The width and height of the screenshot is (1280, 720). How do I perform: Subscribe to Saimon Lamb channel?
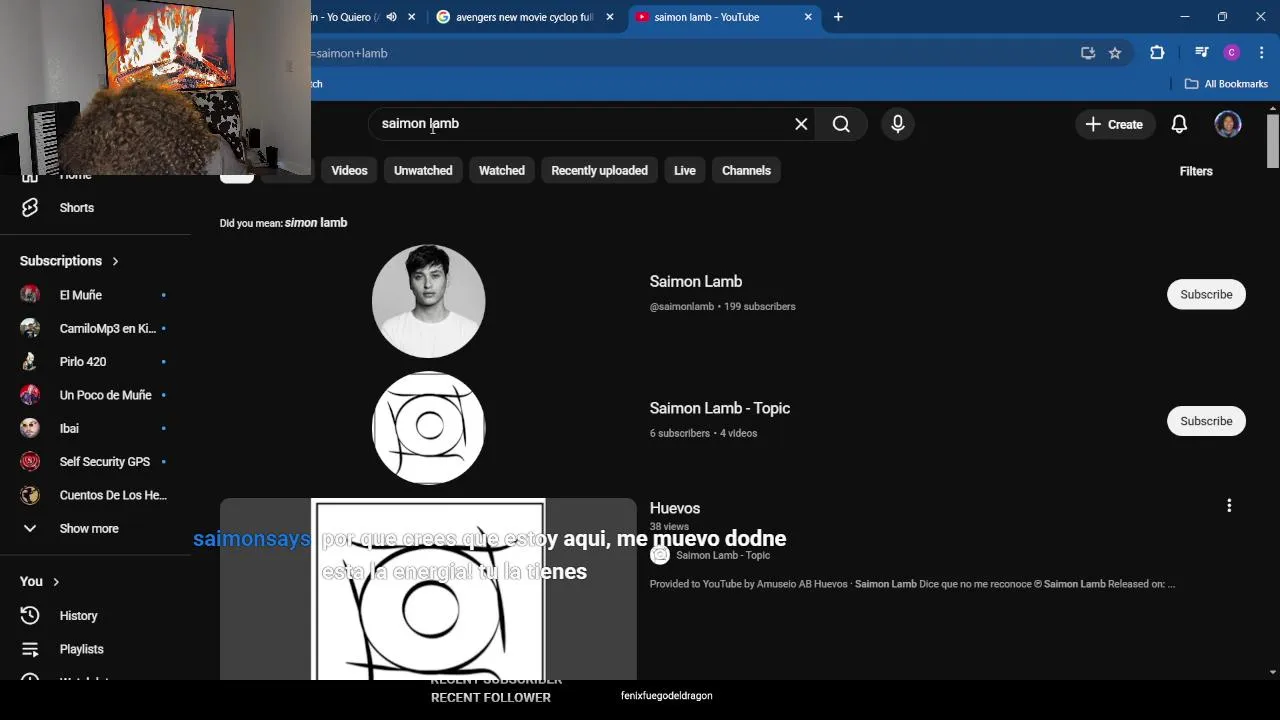(1206, 294)
